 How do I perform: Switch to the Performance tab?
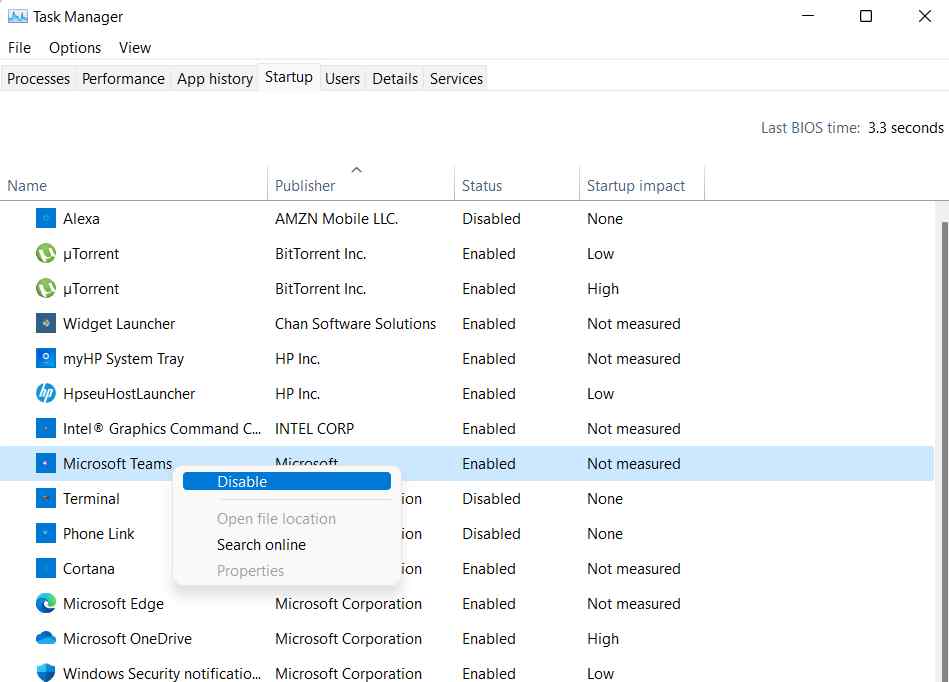[x=123, y=79]
